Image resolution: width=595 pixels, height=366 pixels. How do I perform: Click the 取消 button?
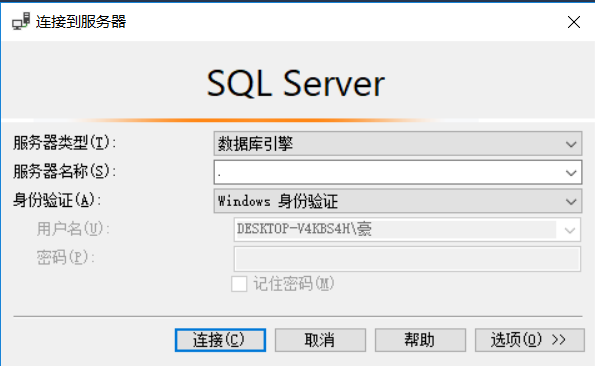[x=320, y=340]
